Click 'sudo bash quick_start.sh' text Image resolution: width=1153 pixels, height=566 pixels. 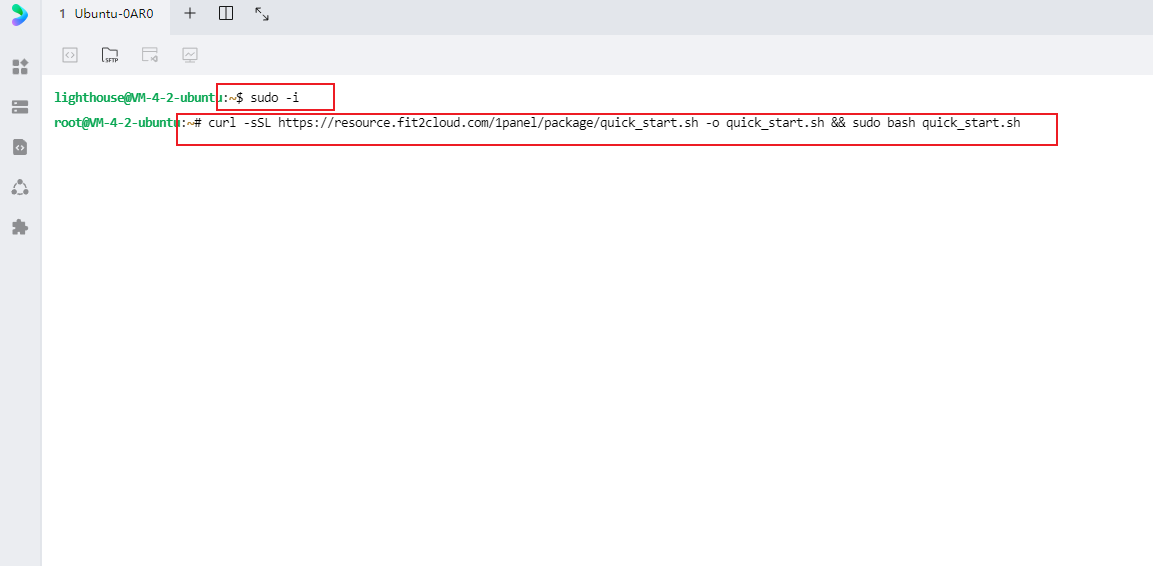click(x=936, y=122)
